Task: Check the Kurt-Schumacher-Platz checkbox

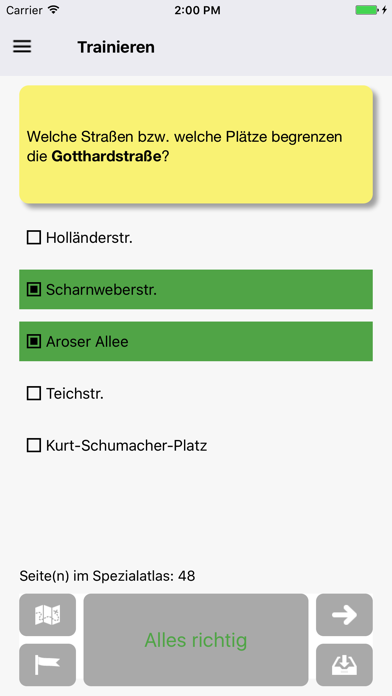Action: (34, 445)
